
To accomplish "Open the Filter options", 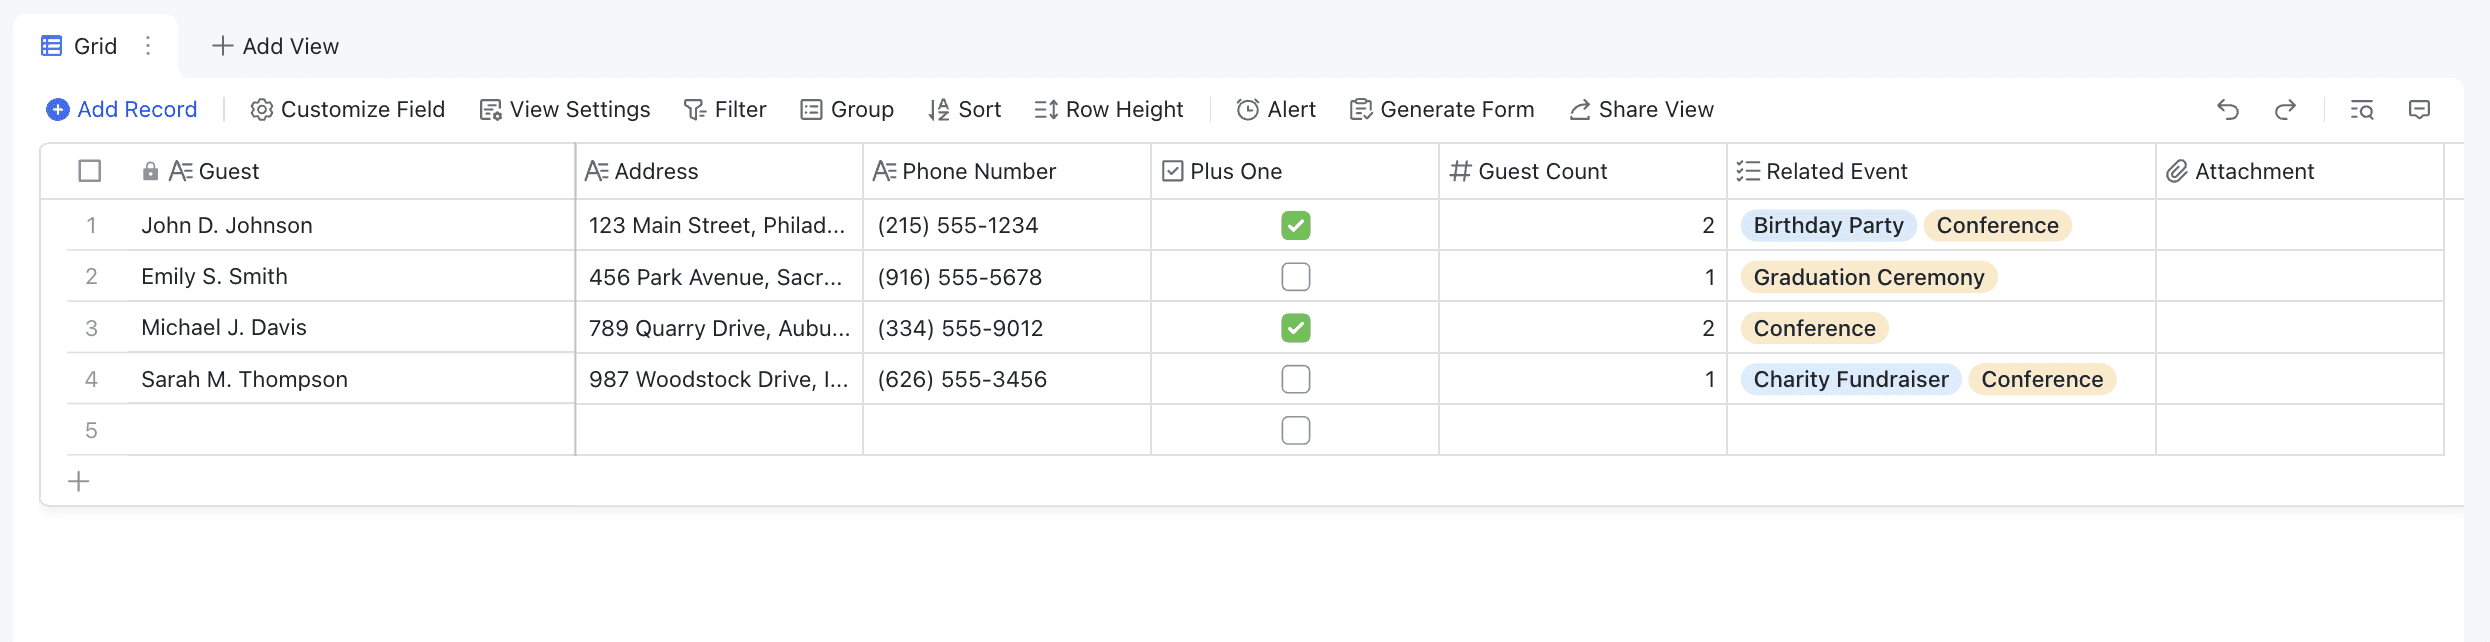I will [725, 110].
